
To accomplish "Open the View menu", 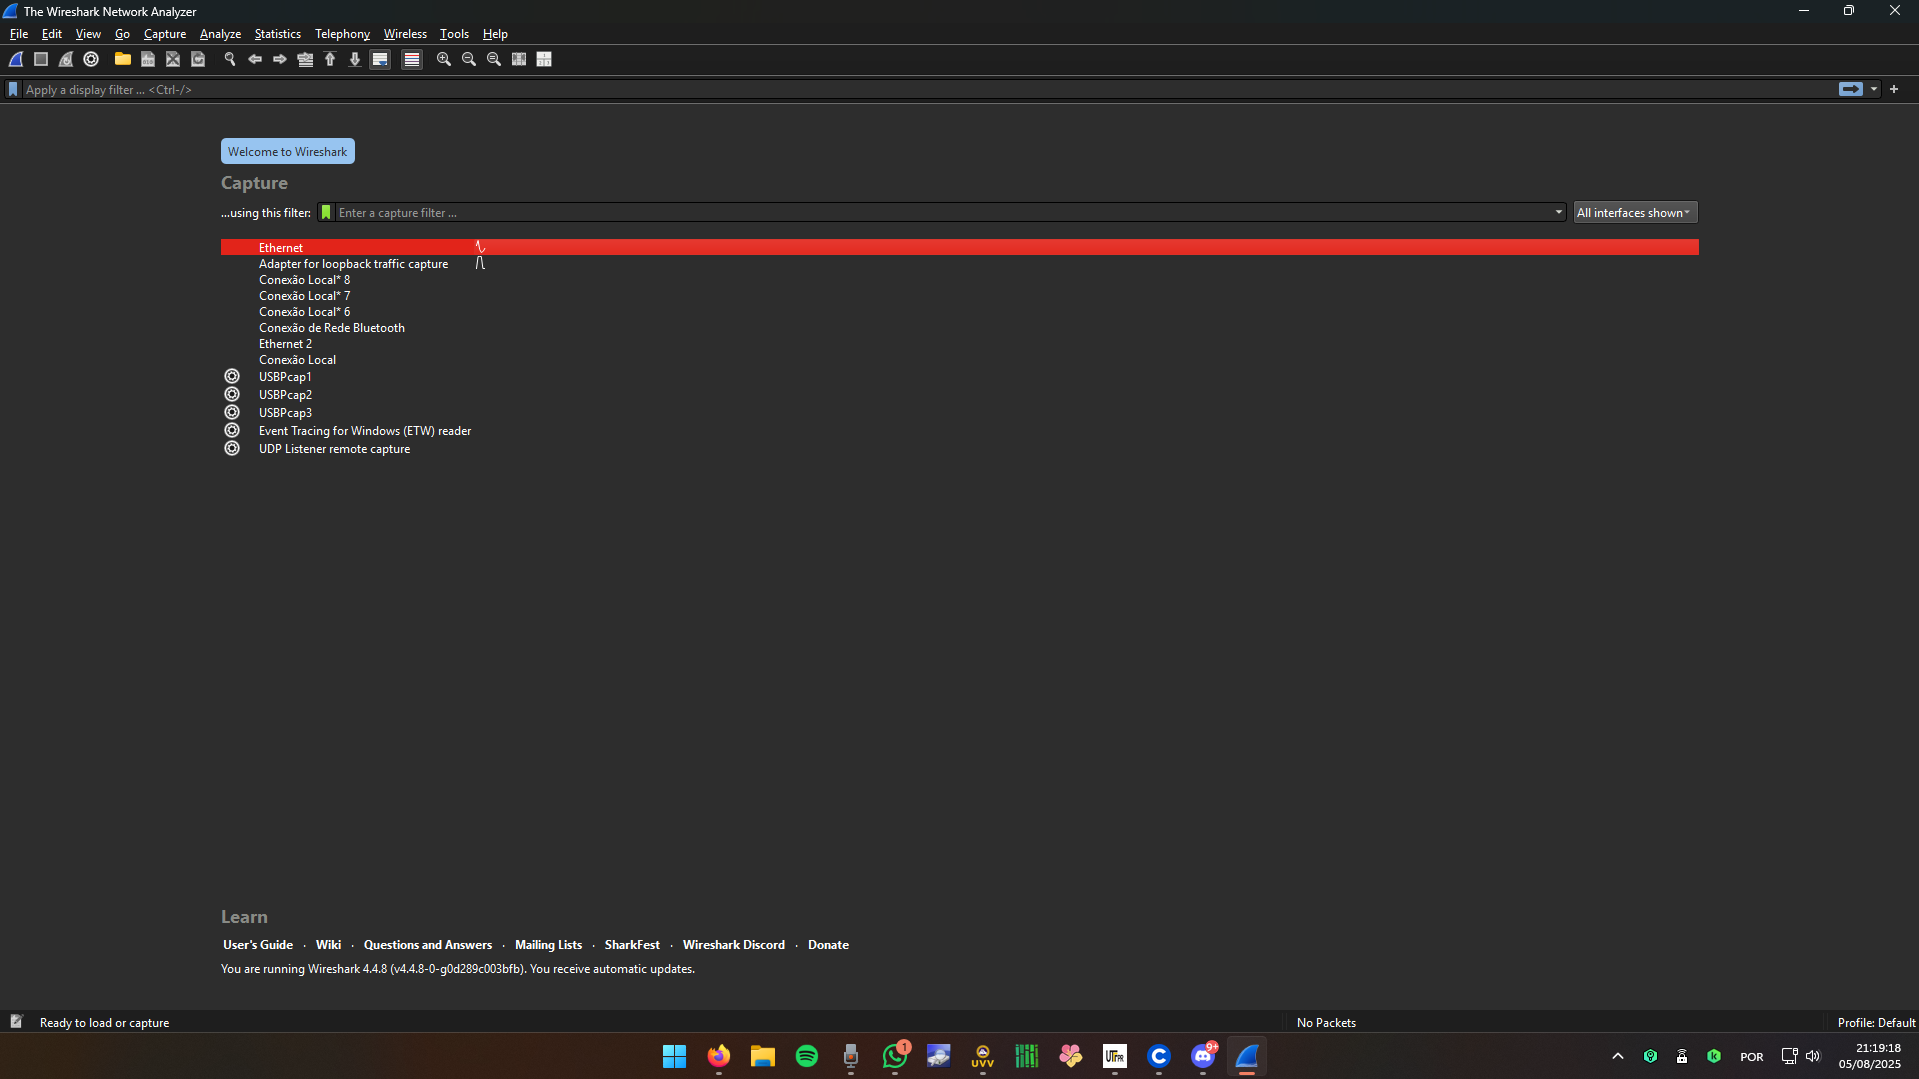I will (88, 34).
